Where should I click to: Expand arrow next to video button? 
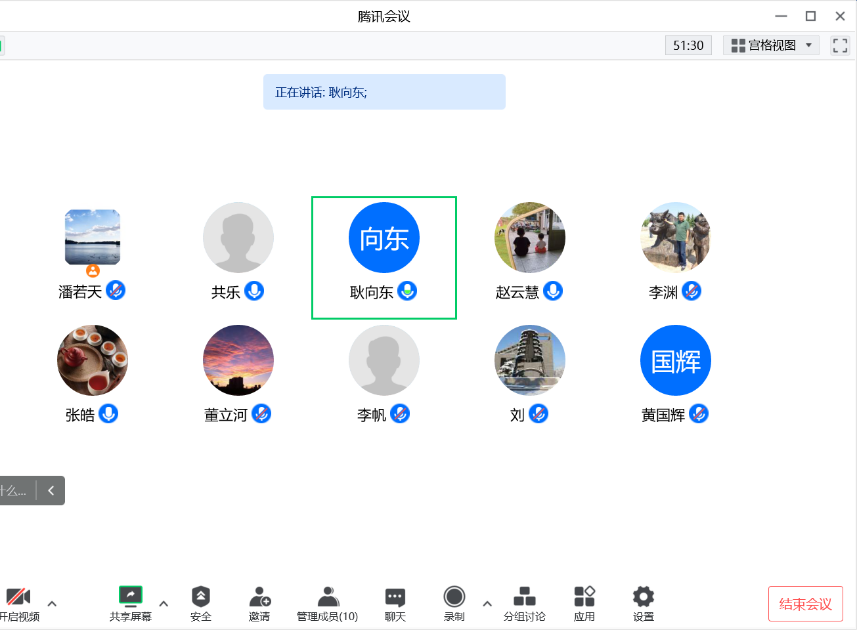pos(52,603)
